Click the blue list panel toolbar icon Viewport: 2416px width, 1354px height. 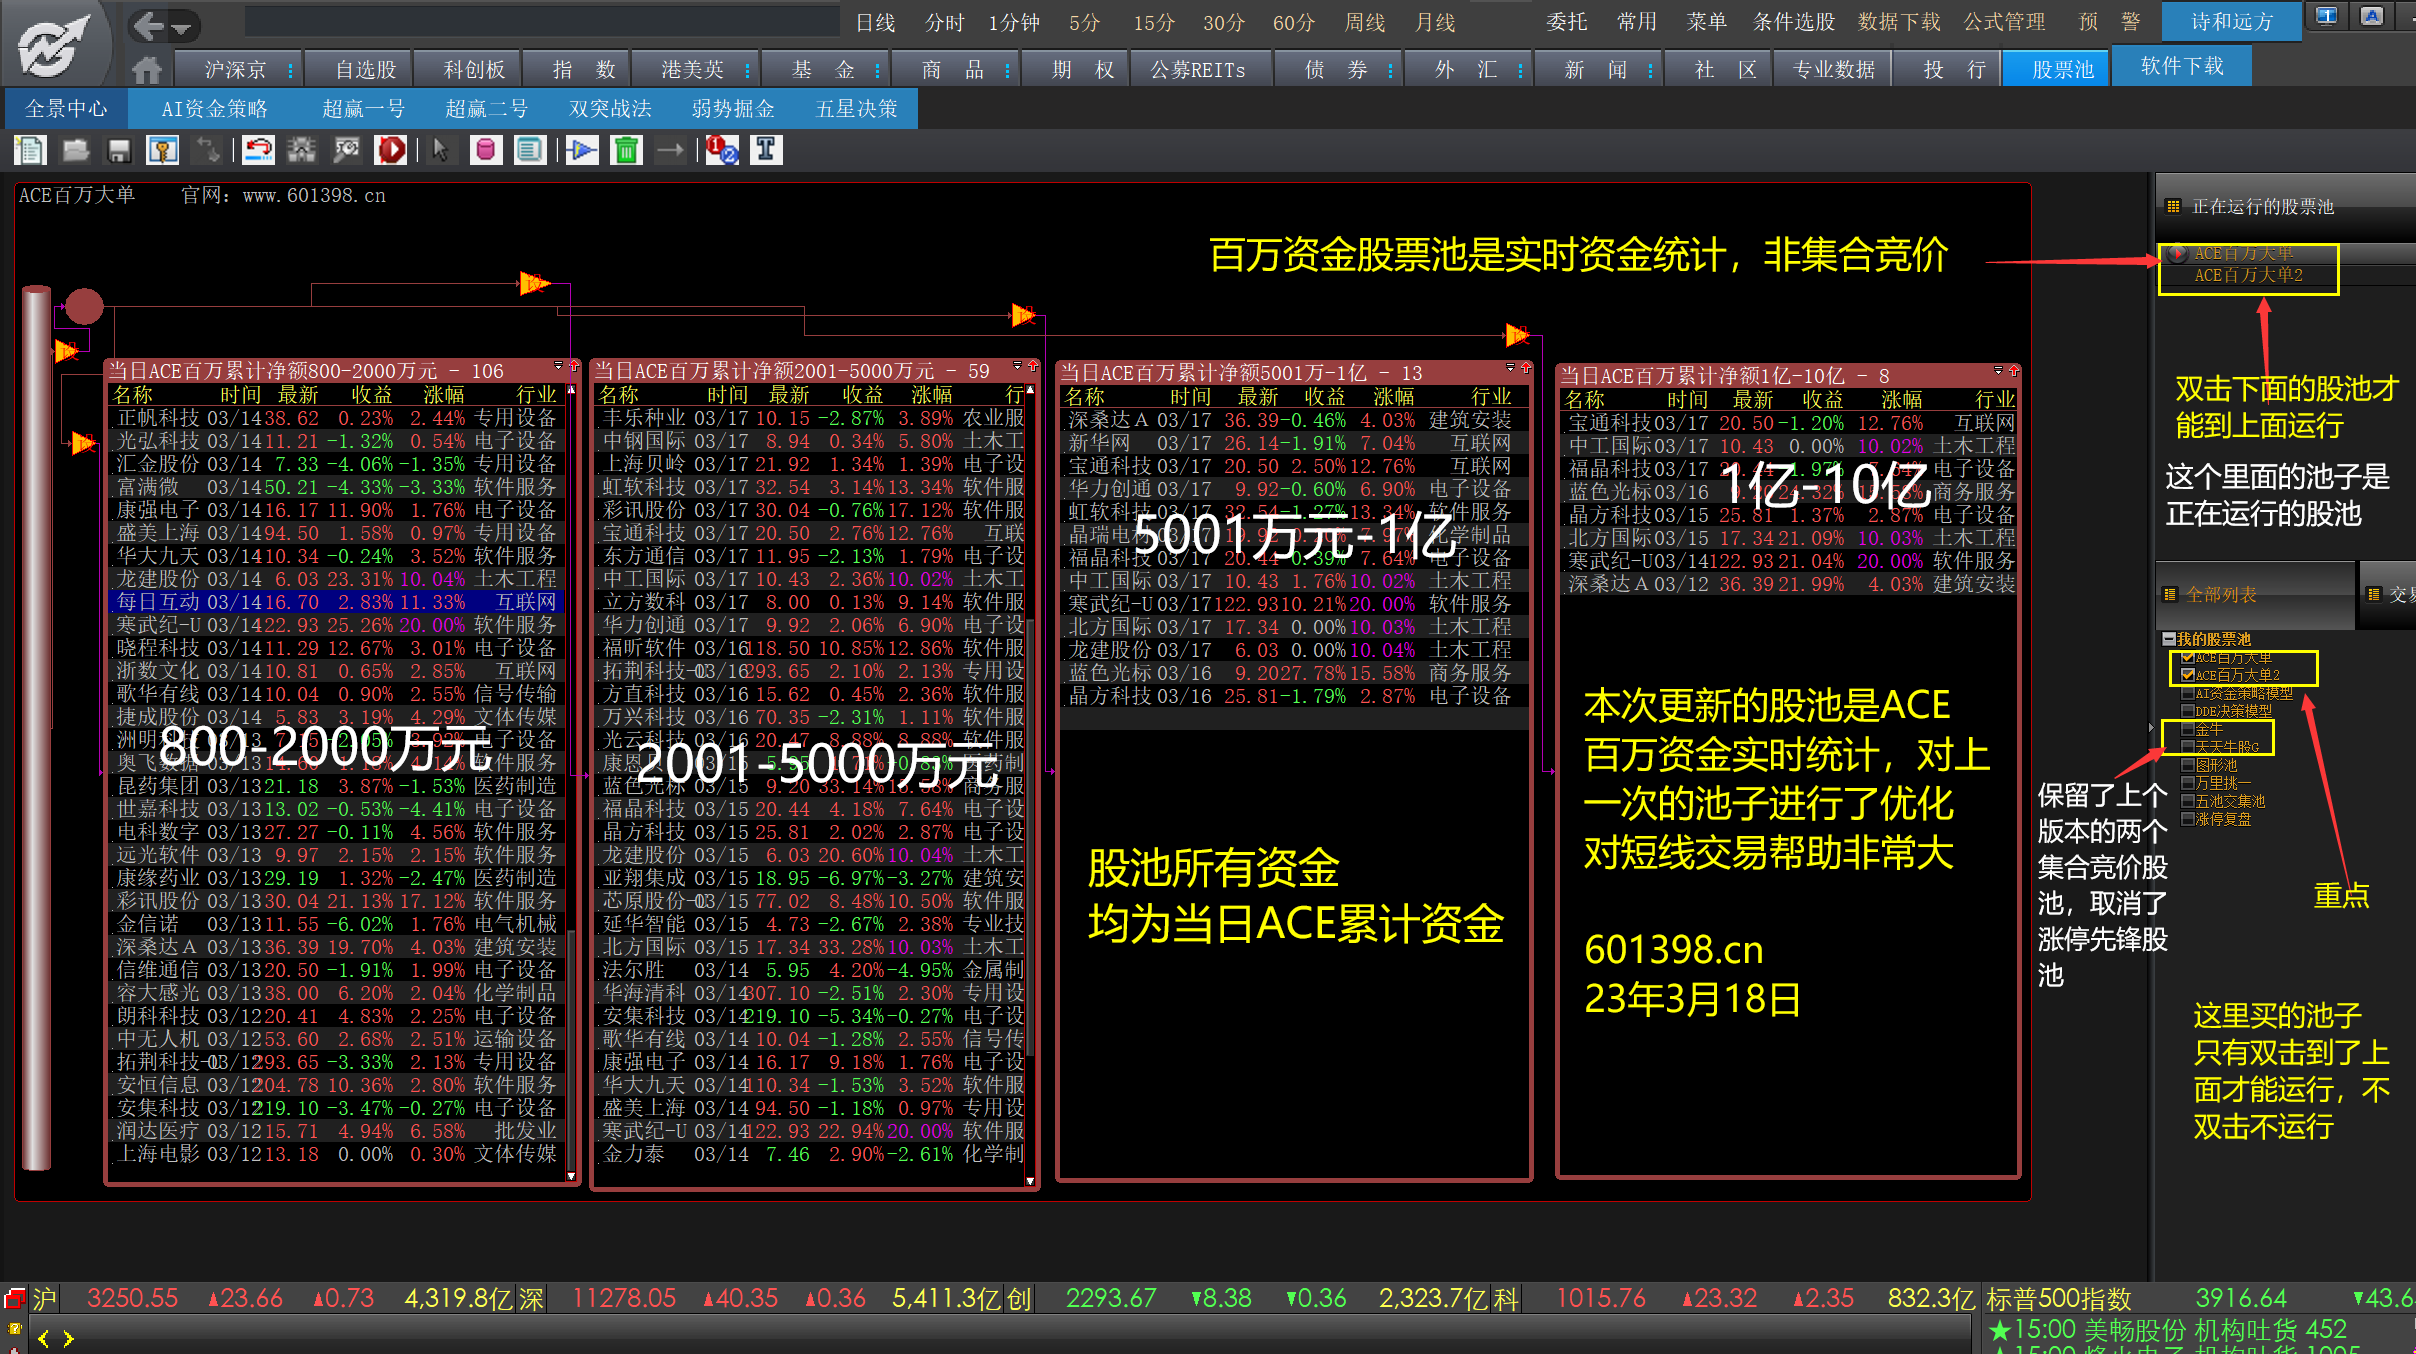pos(529,151)
